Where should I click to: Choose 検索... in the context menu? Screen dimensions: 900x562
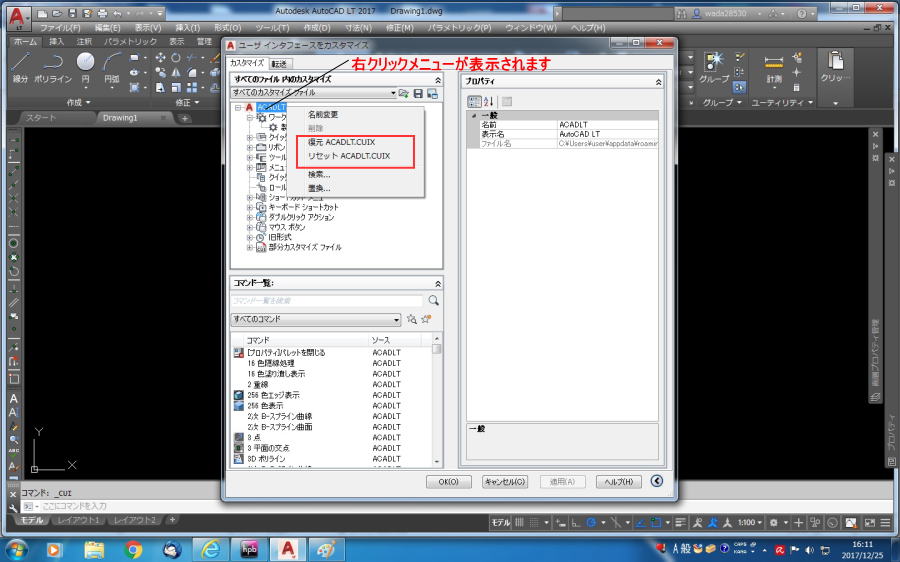(x=319, y=175)
